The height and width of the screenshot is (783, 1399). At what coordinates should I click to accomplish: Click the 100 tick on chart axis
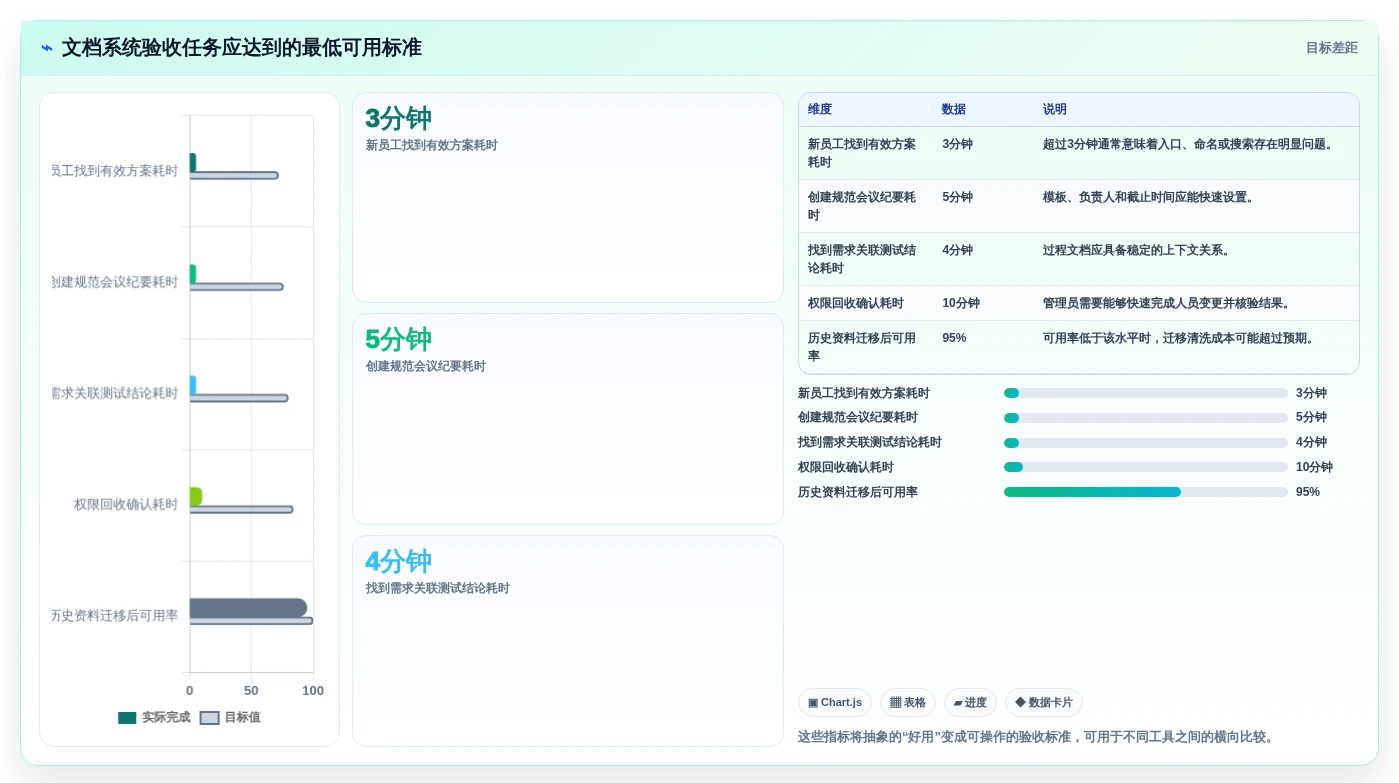pos(313,691)
